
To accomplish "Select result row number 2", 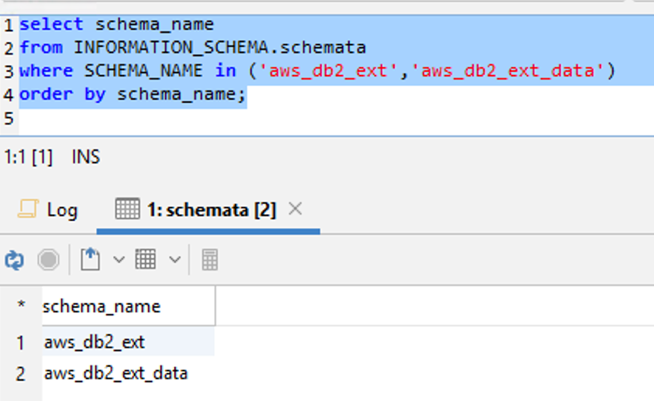I will pos(20,373).
